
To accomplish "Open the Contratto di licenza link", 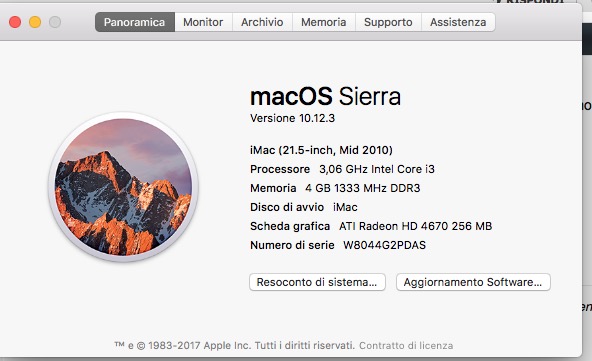I will click(x=406, y=346).
